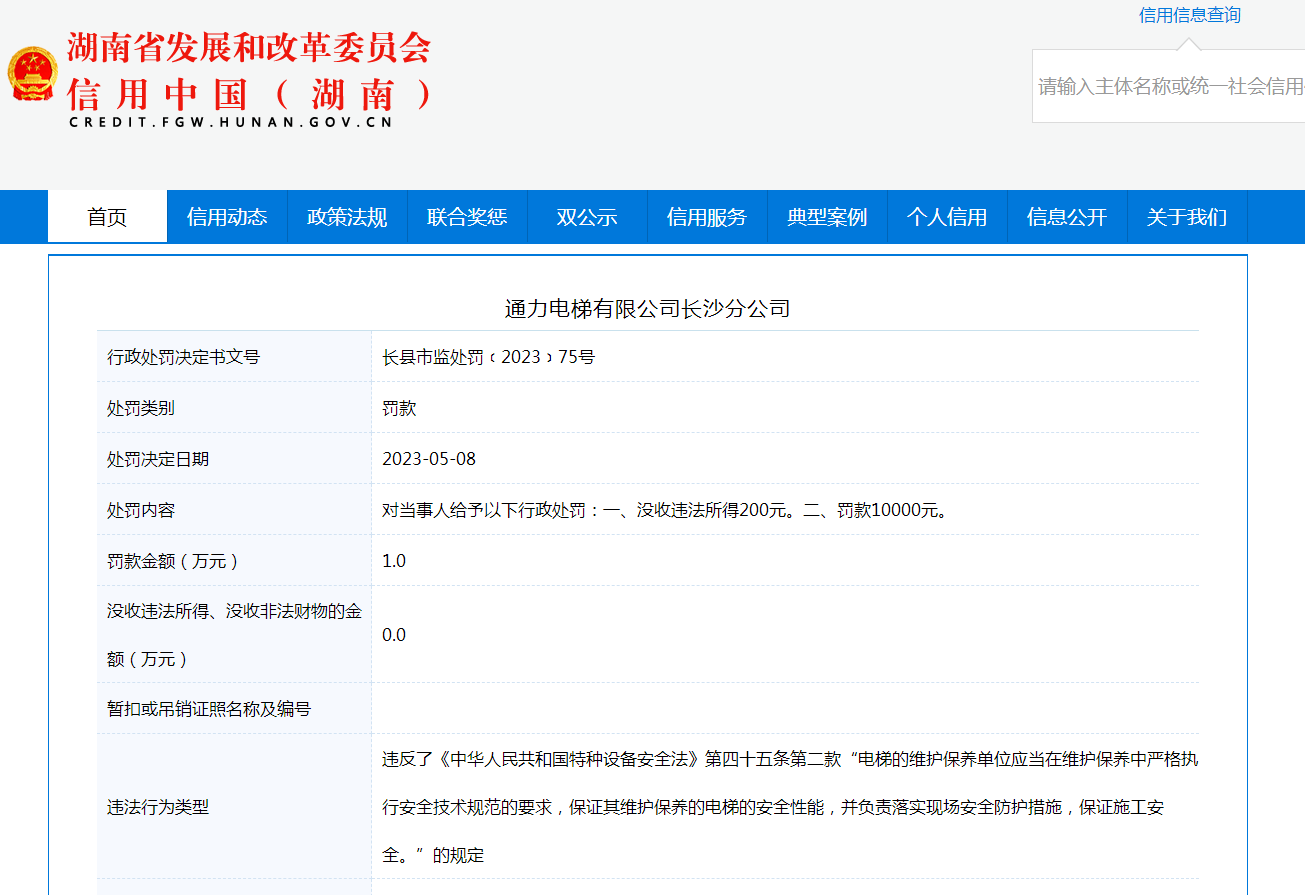
Task: Open the 双公示 navigation item
Action: tap(587, 217)
